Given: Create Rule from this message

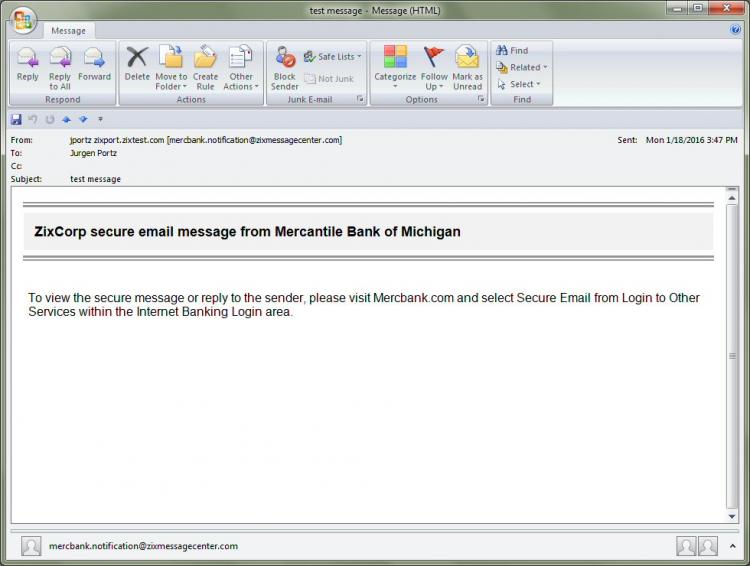Looking at the screenshot, I should (205, 68).
